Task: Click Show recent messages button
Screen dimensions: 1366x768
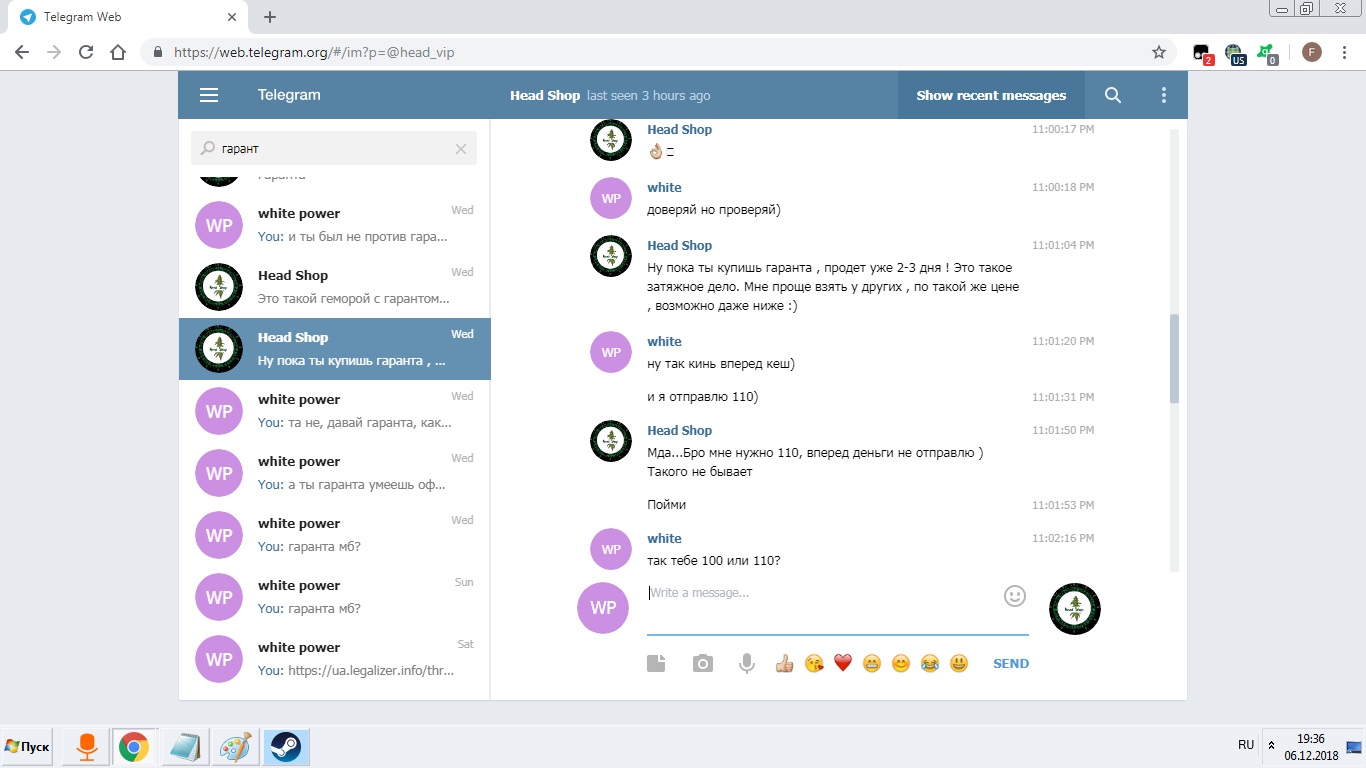Action: point(991,95)
